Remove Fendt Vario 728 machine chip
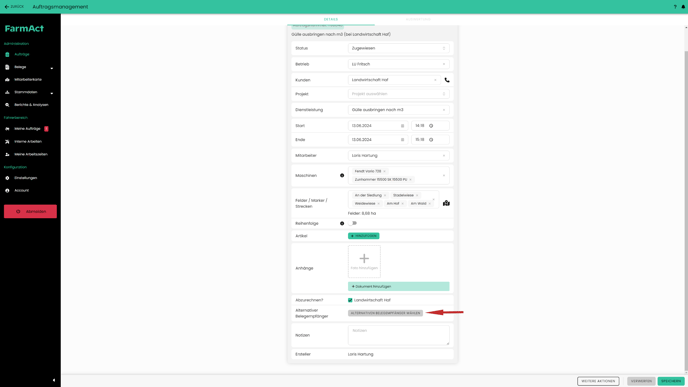The height and width of the screenshot is (387, 688). tap(384, 172)
